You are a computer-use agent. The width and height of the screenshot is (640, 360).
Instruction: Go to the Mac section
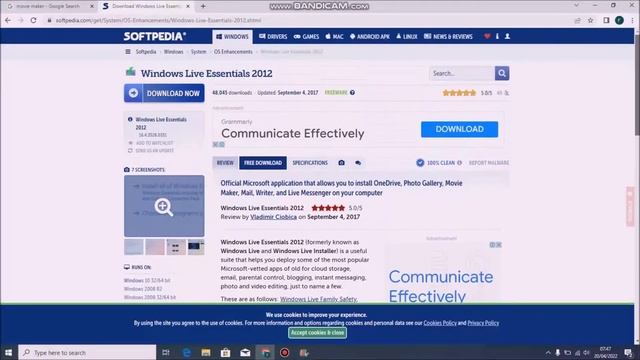pos(334,37)
